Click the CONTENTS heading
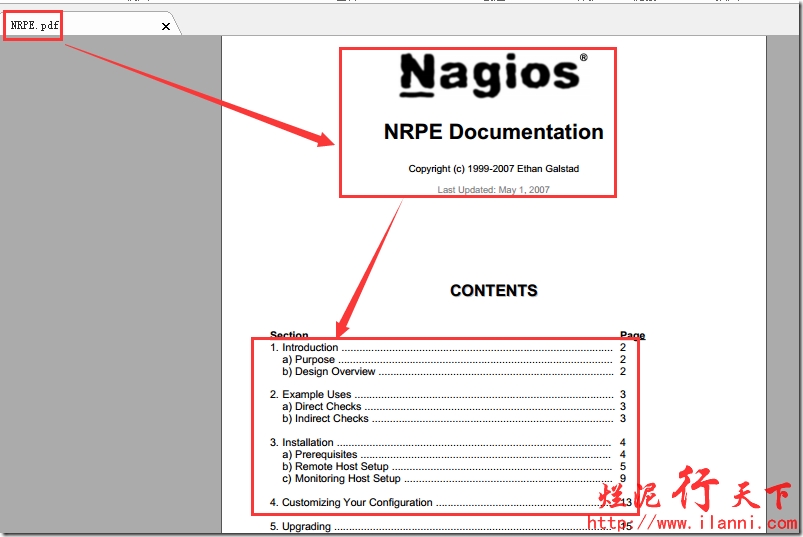803x537 pixels. [494, 290]
